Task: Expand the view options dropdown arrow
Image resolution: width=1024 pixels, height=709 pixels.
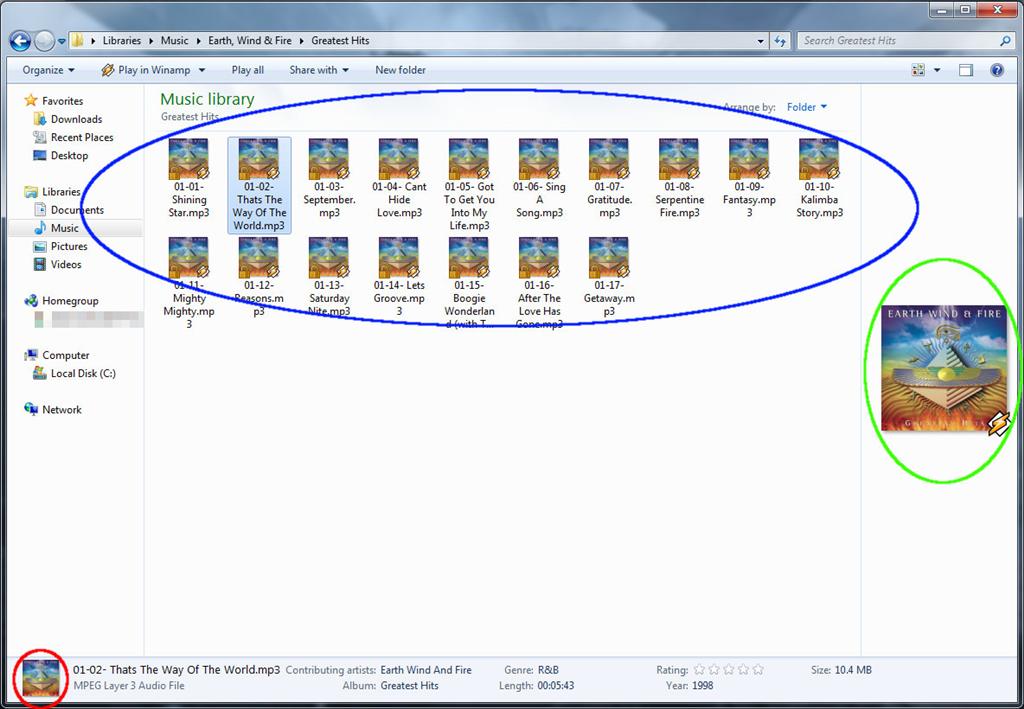Action: tap(937, 70)
